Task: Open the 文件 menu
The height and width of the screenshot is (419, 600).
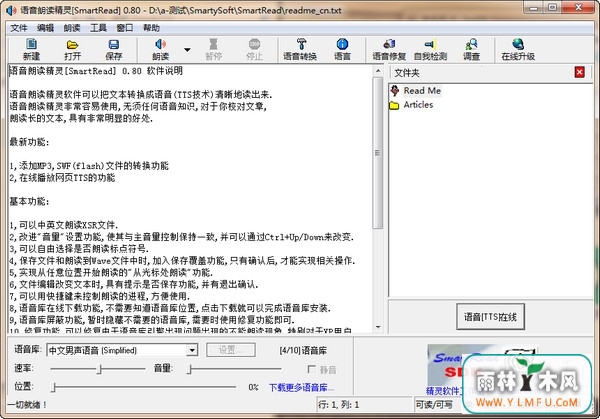Action: pos(18,28)
